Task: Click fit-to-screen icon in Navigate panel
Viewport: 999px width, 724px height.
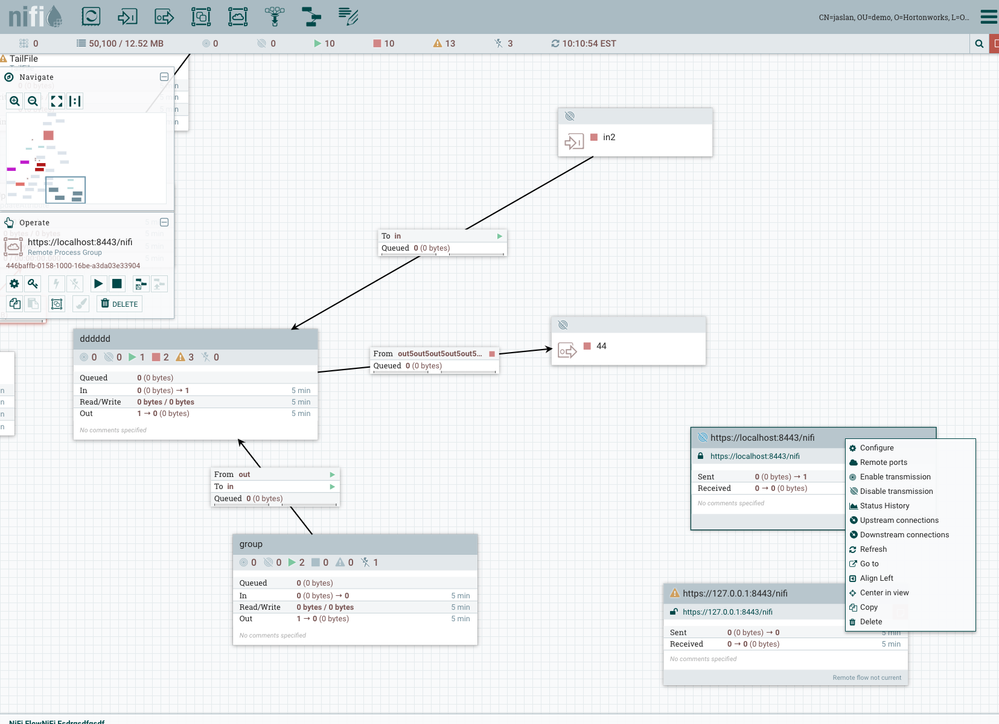Action: tap(56, 101)
